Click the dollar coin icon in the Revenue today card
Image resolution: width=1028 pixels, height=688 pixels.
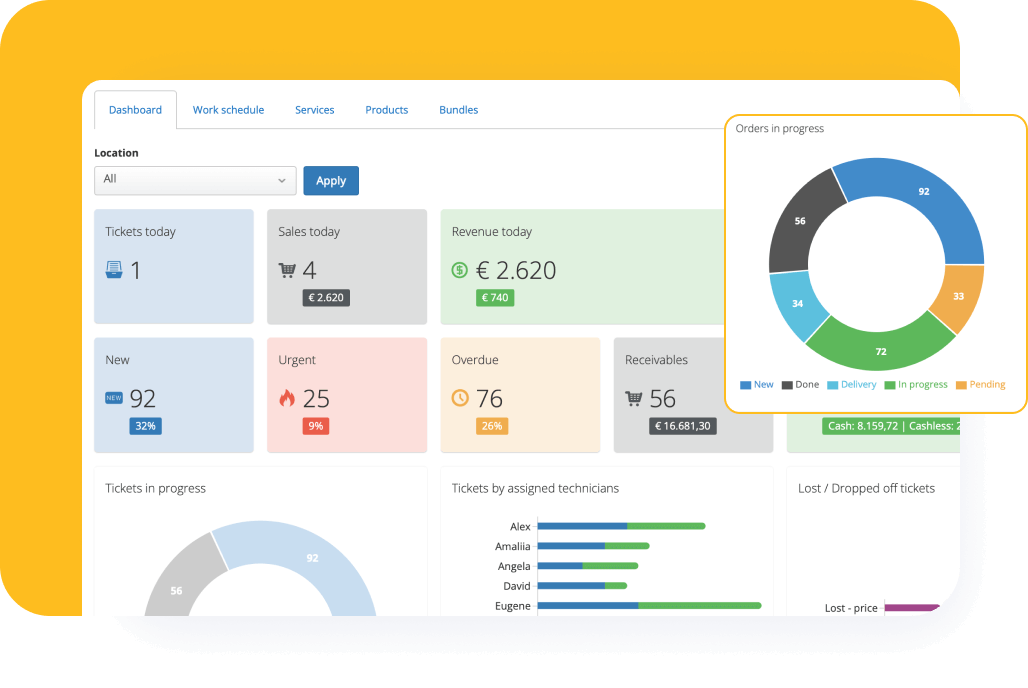461,269
